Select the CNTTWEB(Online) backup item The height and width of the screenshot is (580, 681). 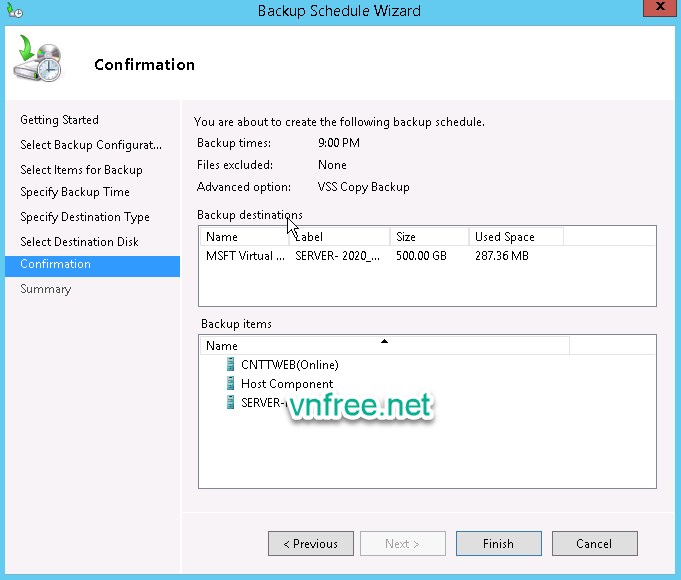pos(289,365)
